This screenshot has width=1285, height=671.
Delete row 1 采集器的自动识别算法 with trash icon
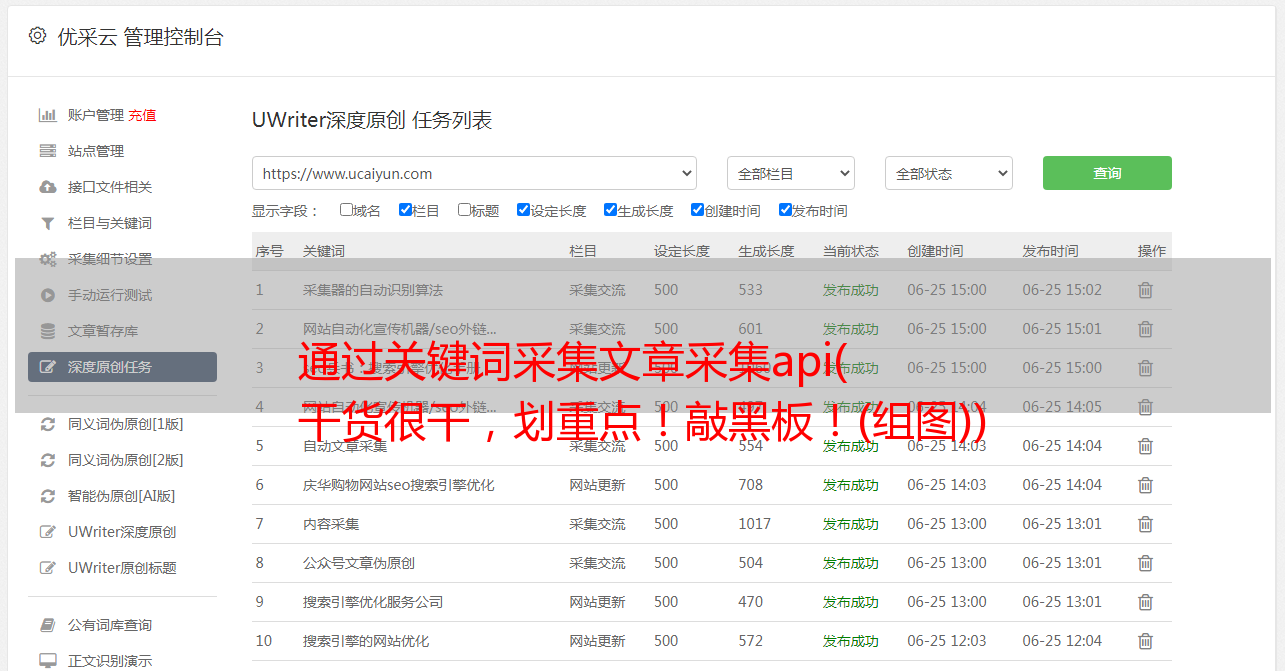[1146, 290]
